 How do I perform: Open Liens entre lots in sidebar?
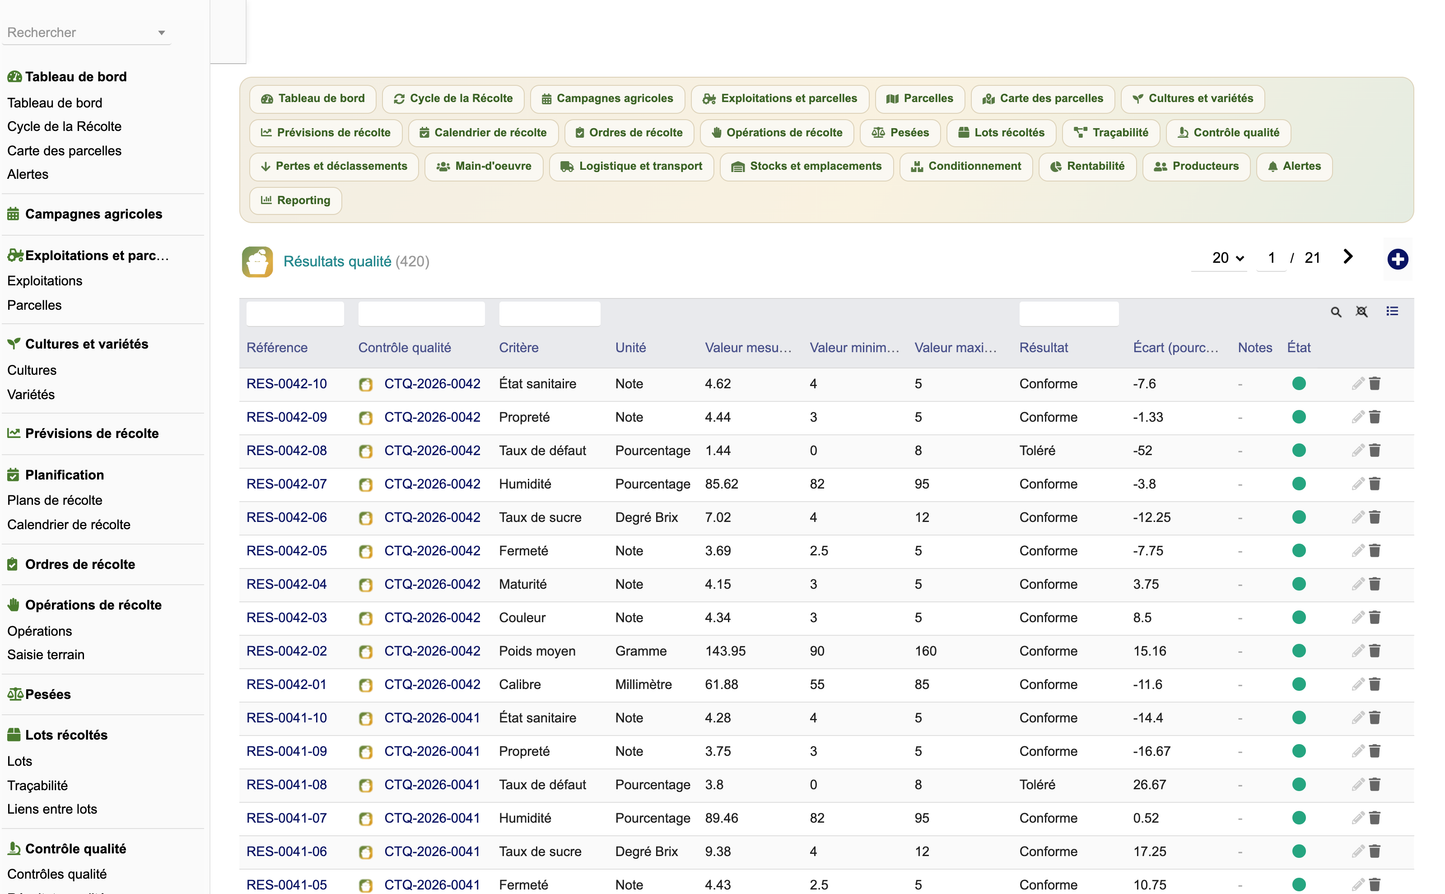click(52, 809)
